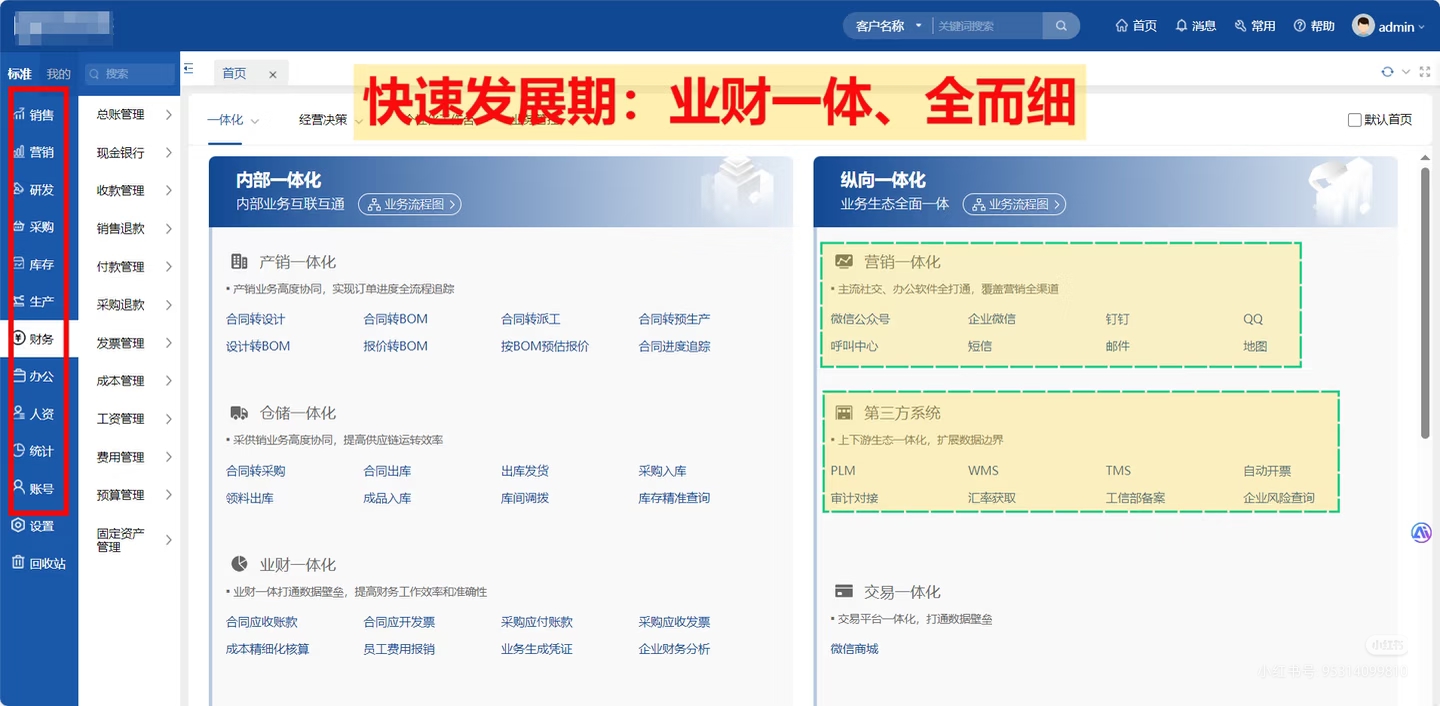Switch to the 经营决策 tab

[323, 120]
